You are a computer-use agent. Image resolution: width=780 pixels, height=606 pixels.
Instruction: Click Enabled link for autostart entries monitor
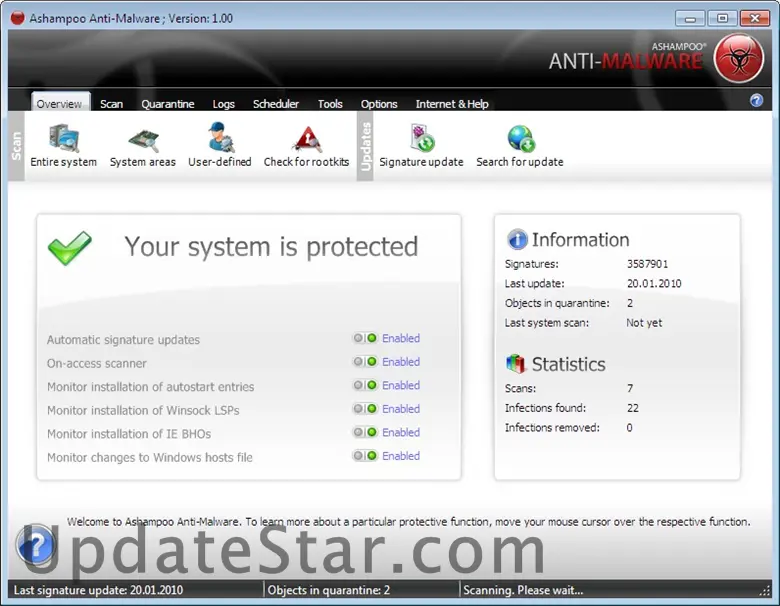coord(401,385)
